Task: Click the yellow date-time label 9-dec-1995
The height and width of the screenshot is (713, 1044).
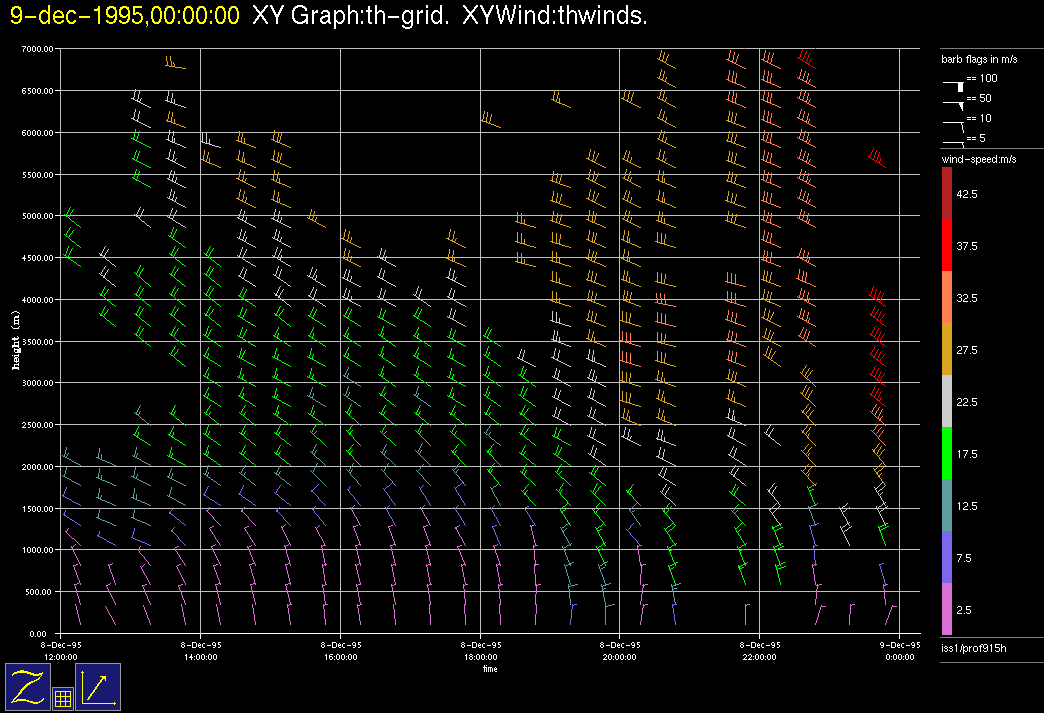Action: tap(126, 16)
